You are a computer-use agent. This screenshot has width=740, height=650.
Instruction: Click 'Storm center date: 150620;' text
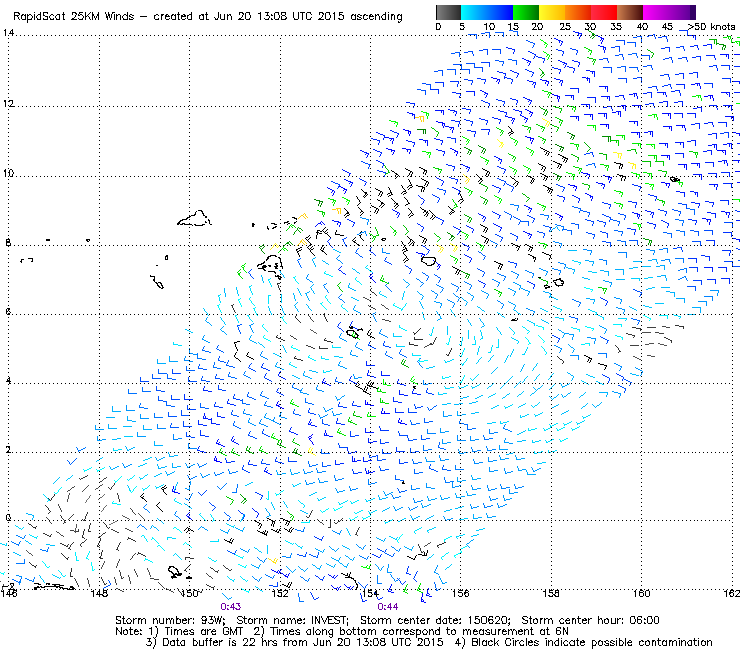(x=435, y=620)
